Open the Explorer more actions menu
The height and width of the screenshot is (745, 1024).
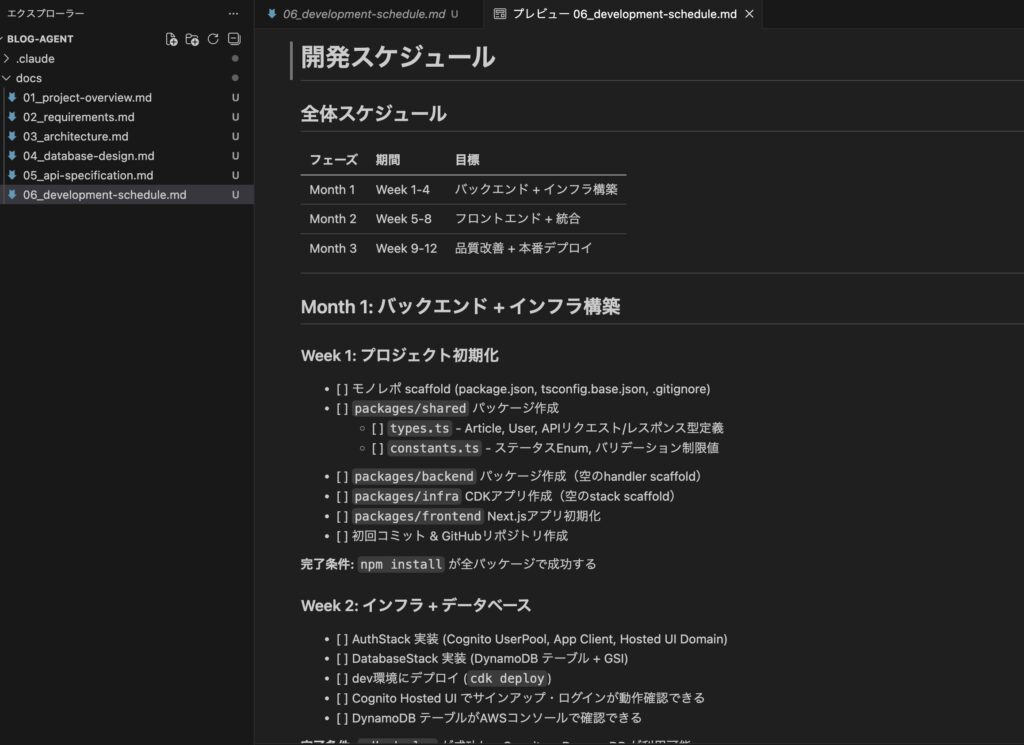click(233, 13)
